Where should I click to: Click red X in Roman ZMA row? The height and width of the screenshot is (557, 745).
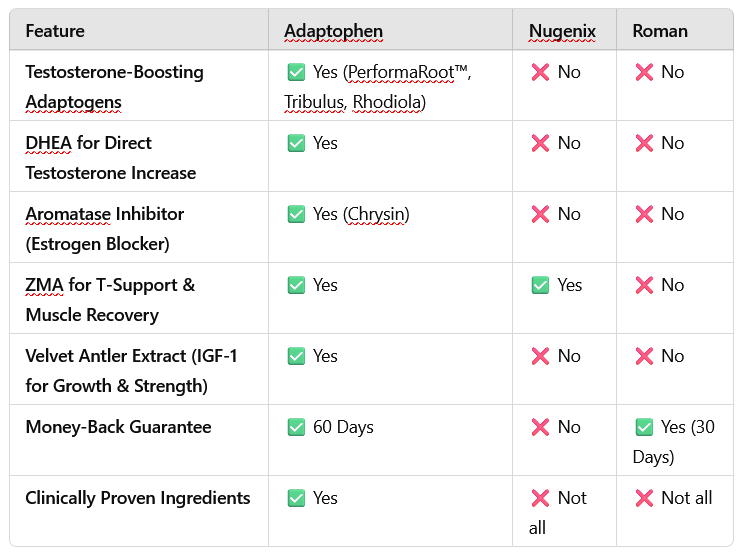[644, 285]
